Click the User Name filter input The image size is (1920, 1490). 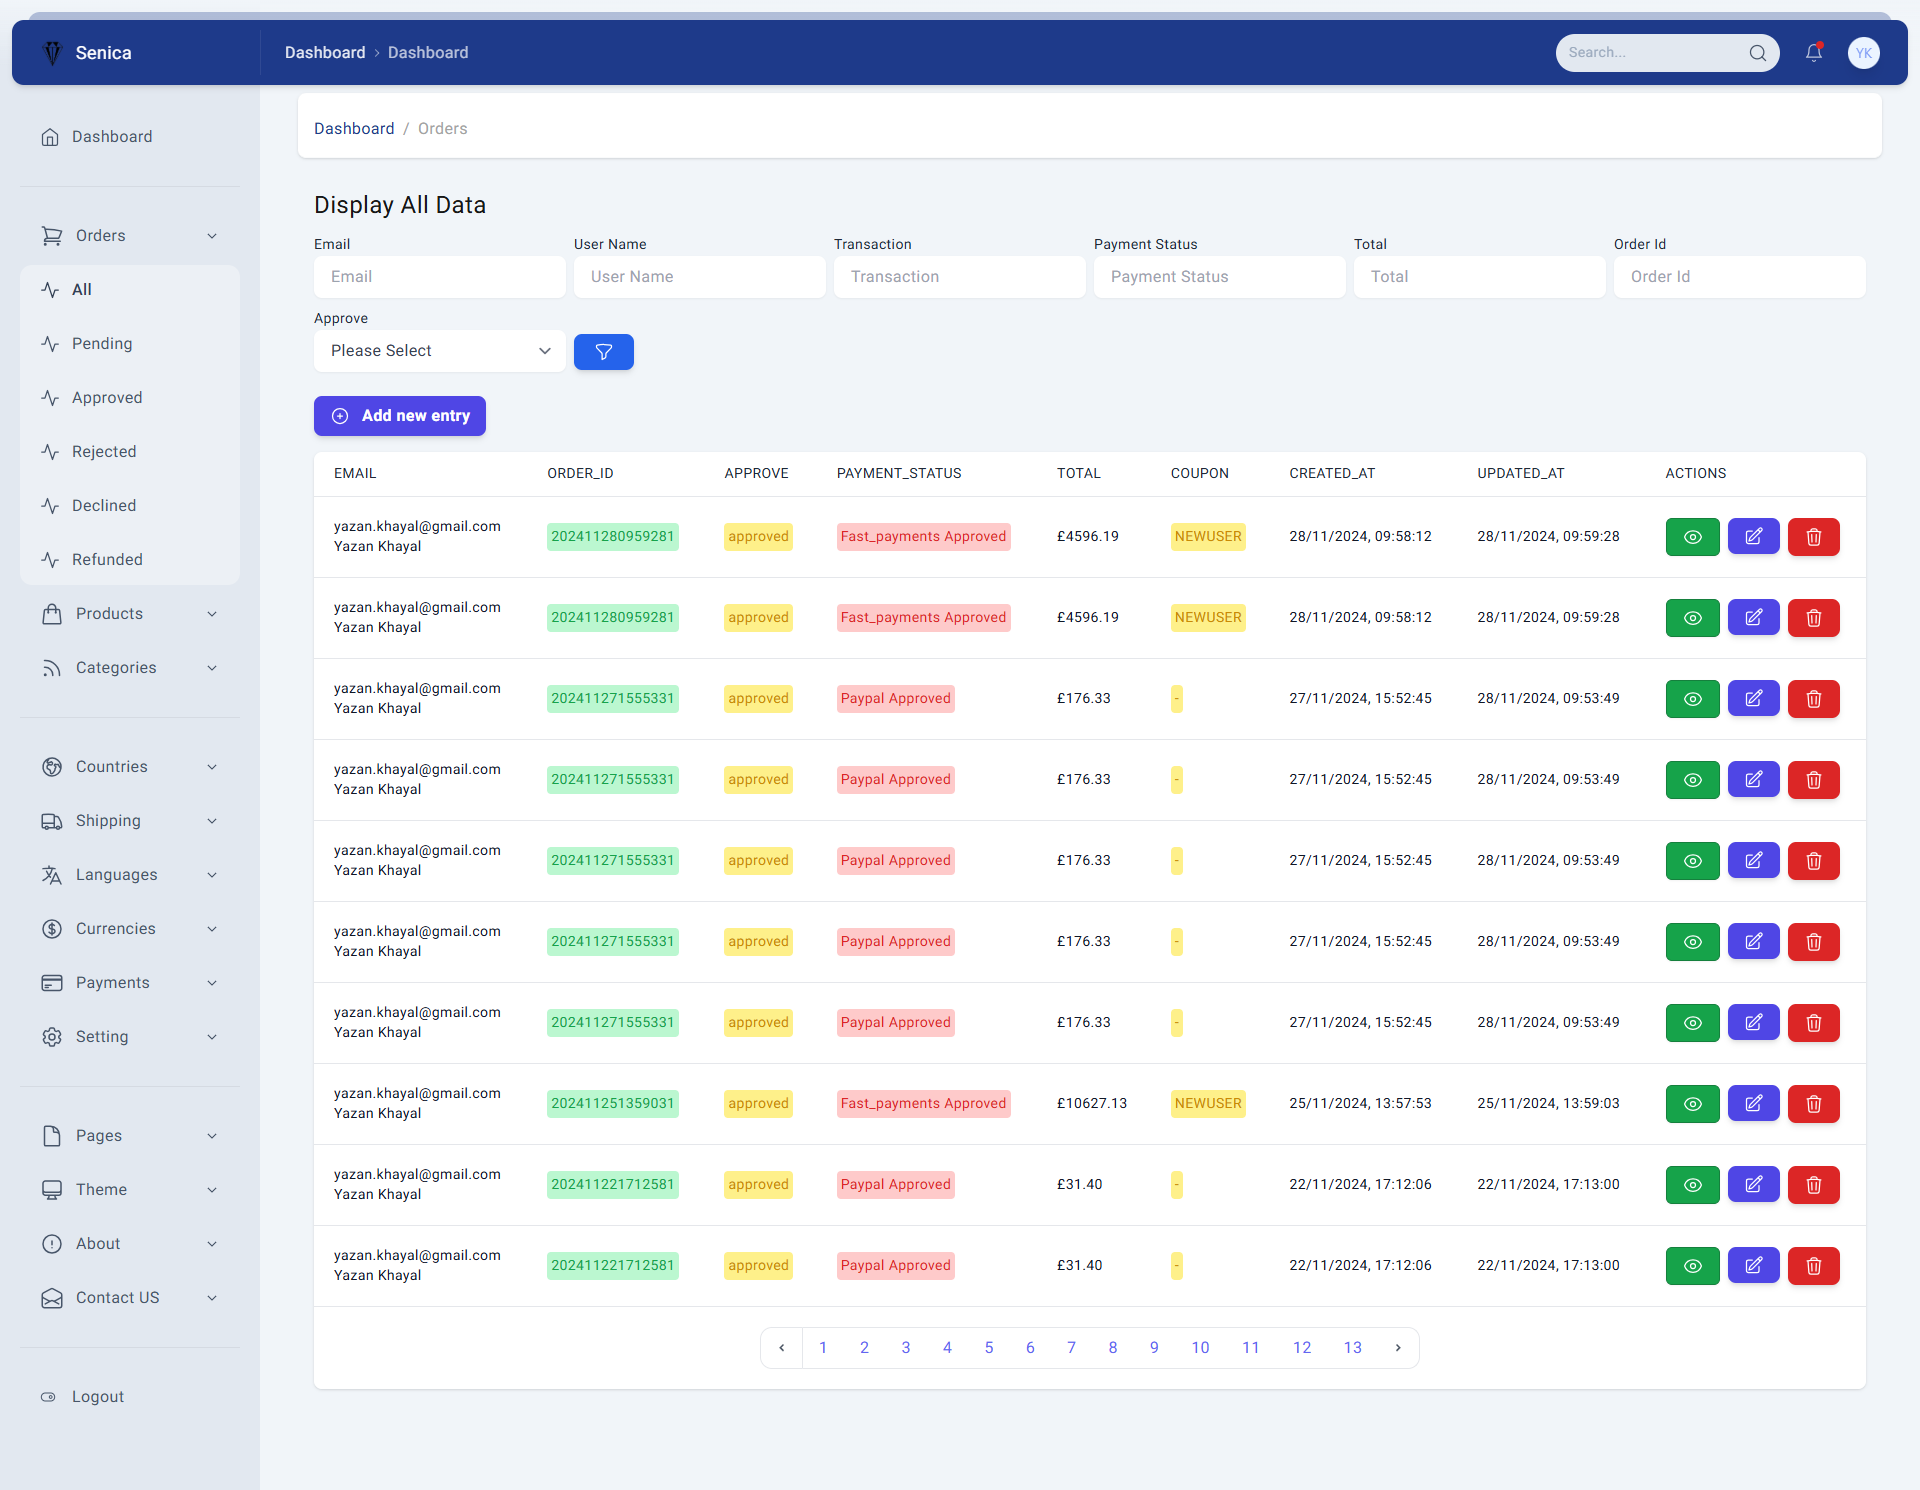[700, 277]
